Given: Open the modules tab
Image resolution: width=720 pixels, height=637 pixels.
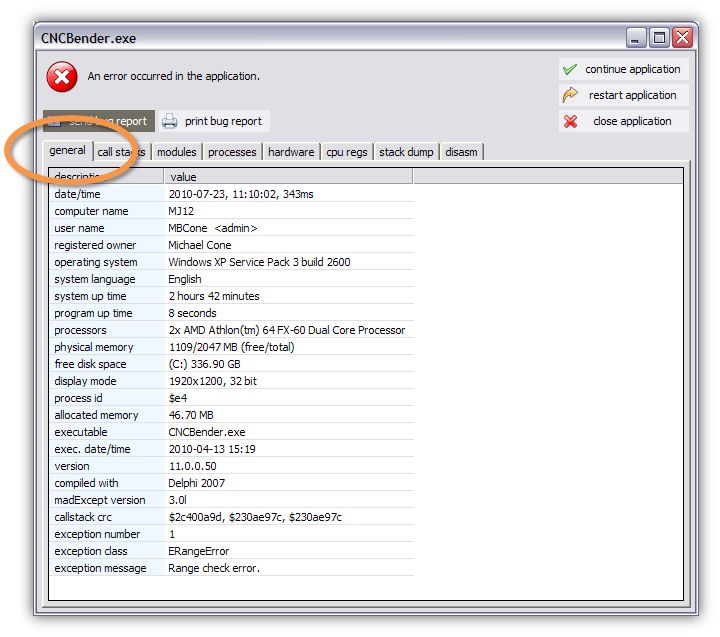Looking at the screenshot, I should tap(176, 152).
